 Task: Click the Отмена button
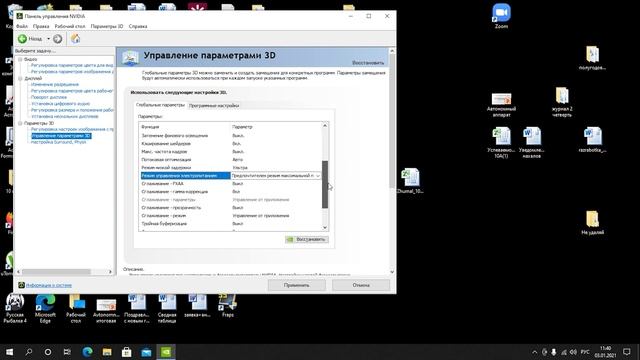point(361,285)
